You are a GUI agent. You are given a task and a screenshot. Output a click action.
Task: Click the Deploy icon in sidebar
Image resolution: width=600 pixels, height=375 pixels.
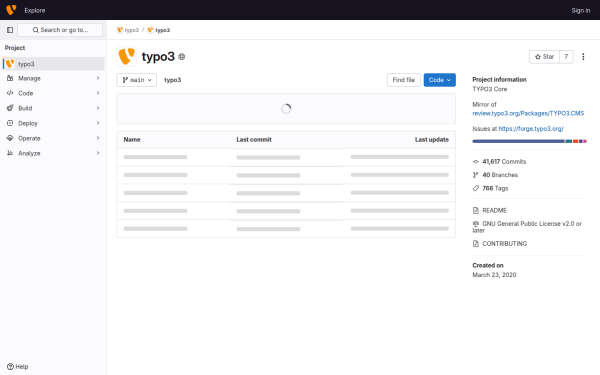tap(10, 123)
